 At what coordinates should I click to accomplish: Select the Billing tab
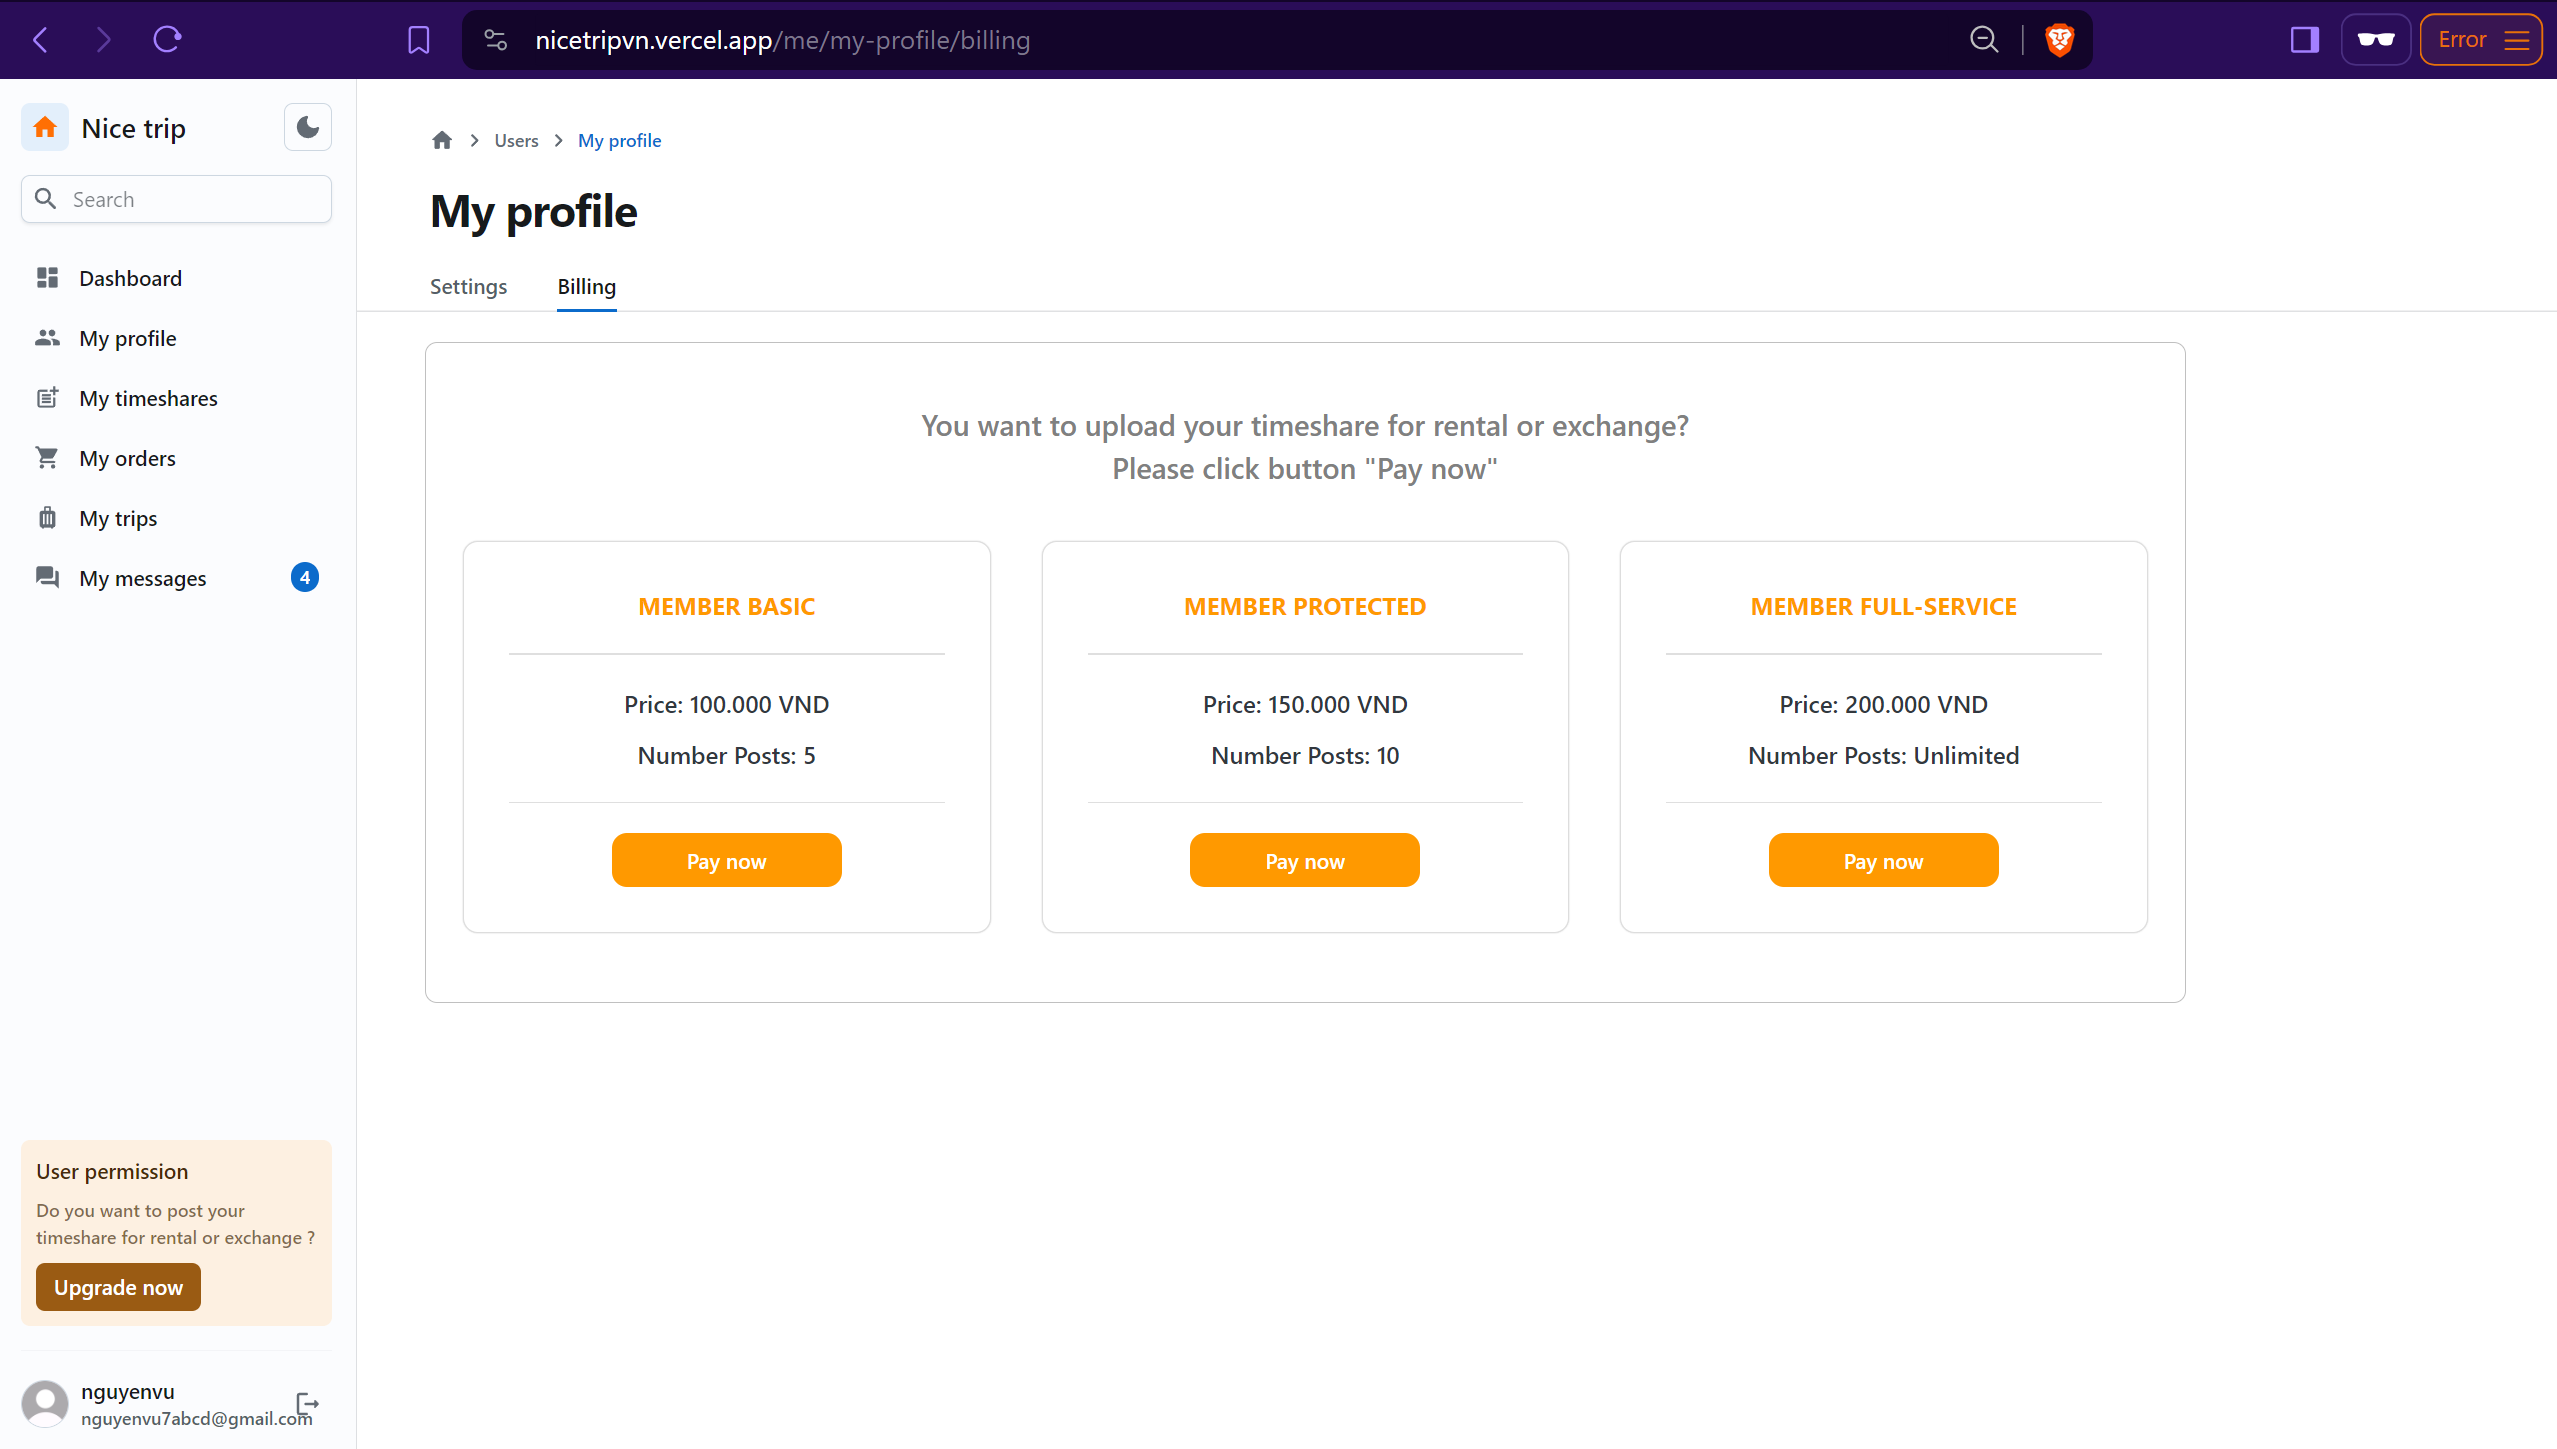click(x=587, y=286)
